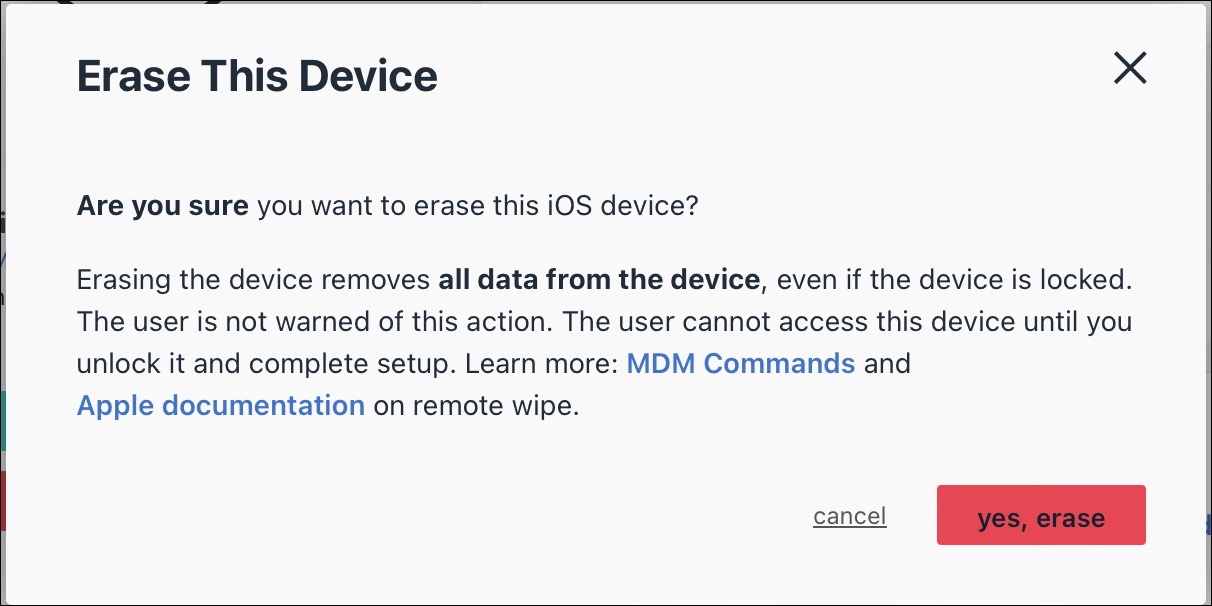
Task: Click the Erase This Device heading
Action: [257, 77]
